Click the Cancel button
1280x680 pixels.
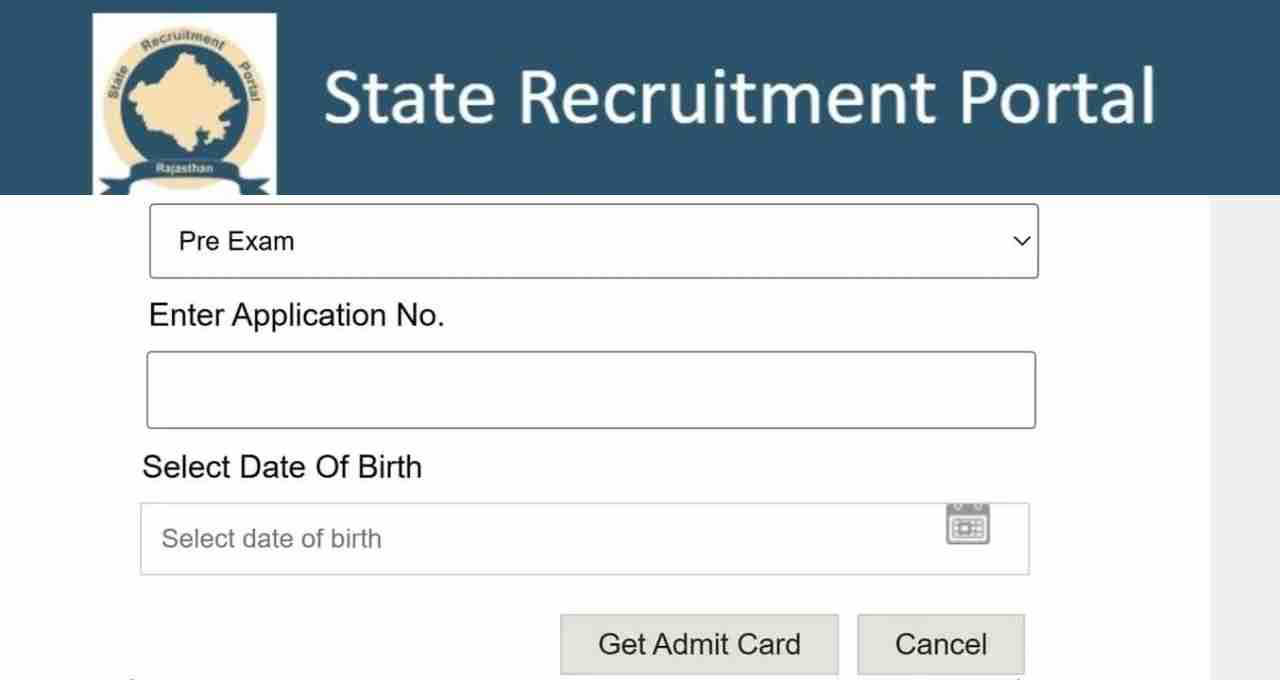coord(941,644)
